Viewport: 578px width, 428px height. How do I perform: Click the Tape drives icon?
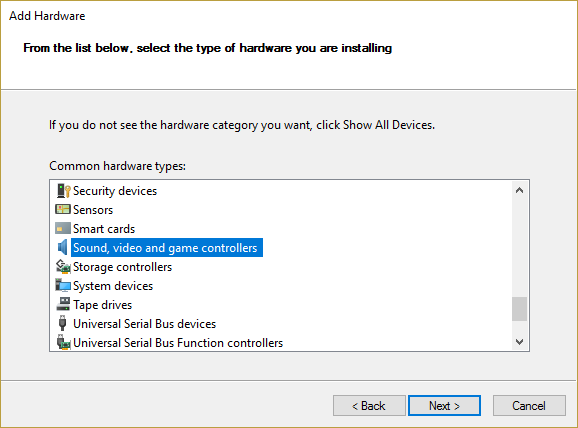[63, 305]
